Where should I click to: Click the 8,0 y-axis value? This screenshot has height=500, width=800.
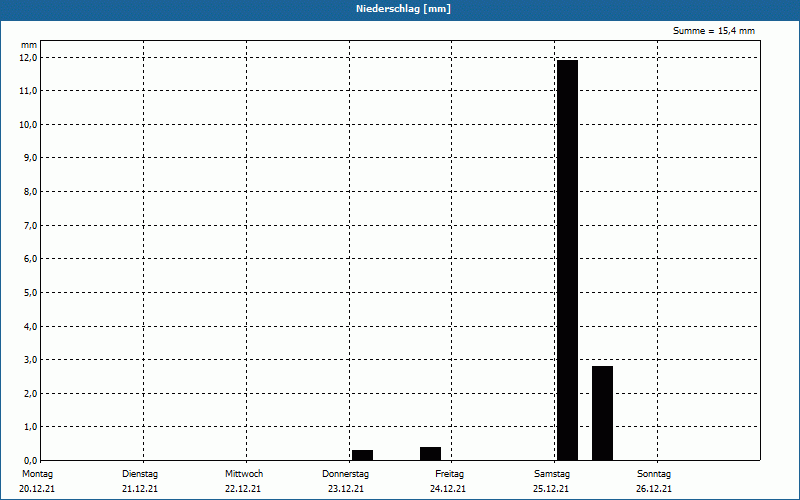(30, 192)
